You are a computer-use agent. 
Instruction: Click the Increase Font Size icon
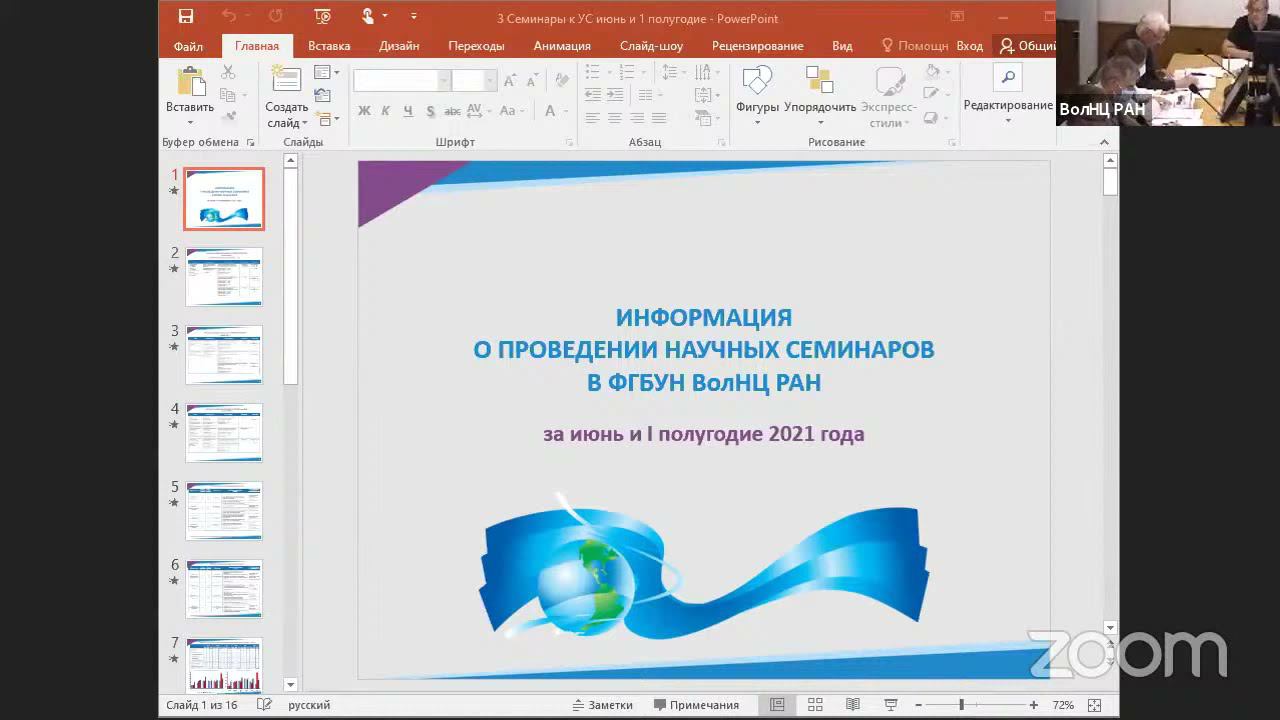[511, 81]
